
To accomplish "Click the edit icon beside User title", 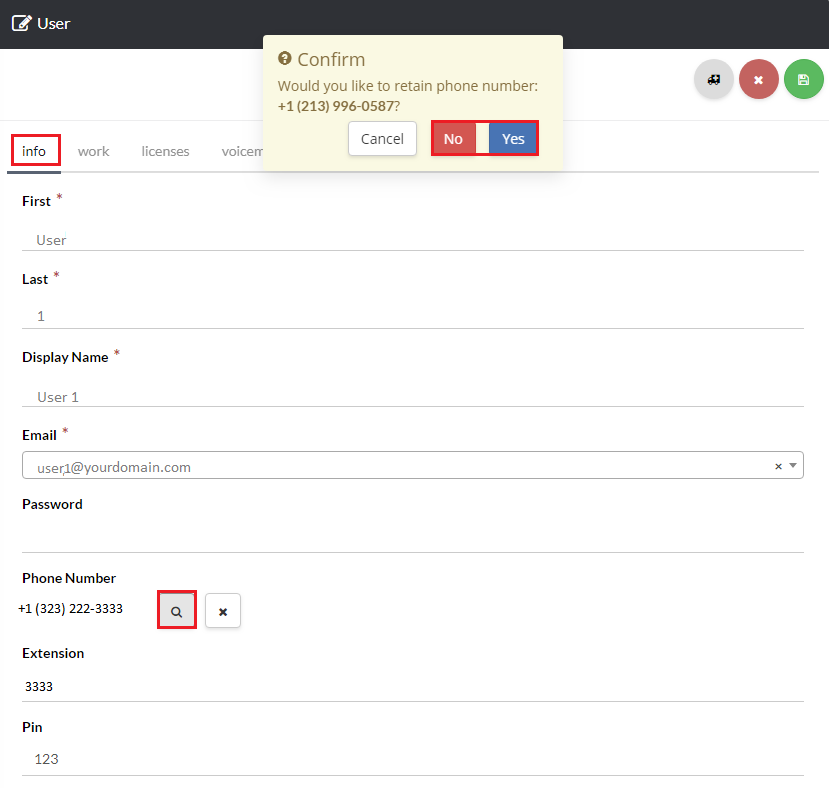I will (21, 23).
